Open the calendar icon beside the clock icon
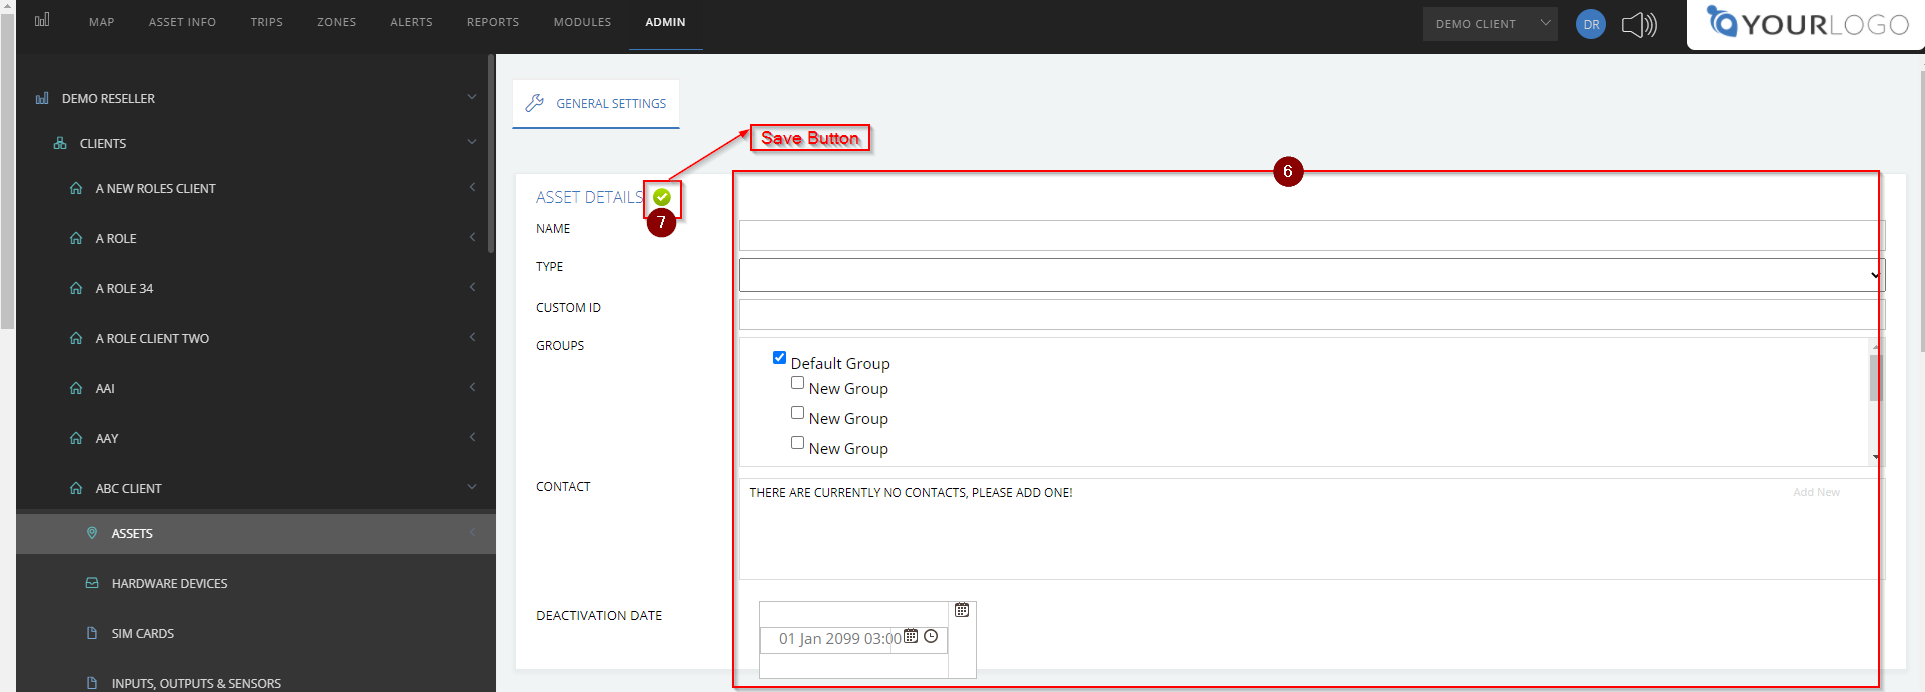 click(x=911, y=636)
